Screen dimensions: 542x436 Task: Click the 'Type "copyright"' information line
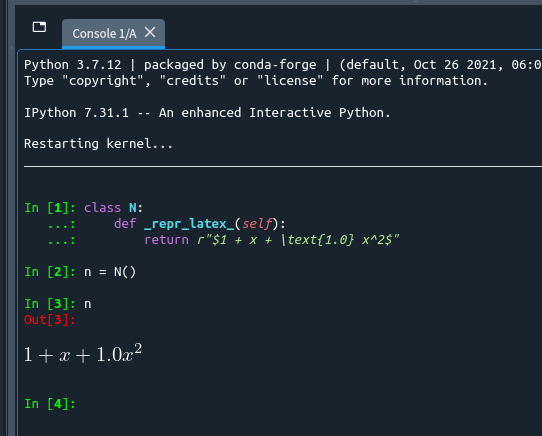[256, 81]
